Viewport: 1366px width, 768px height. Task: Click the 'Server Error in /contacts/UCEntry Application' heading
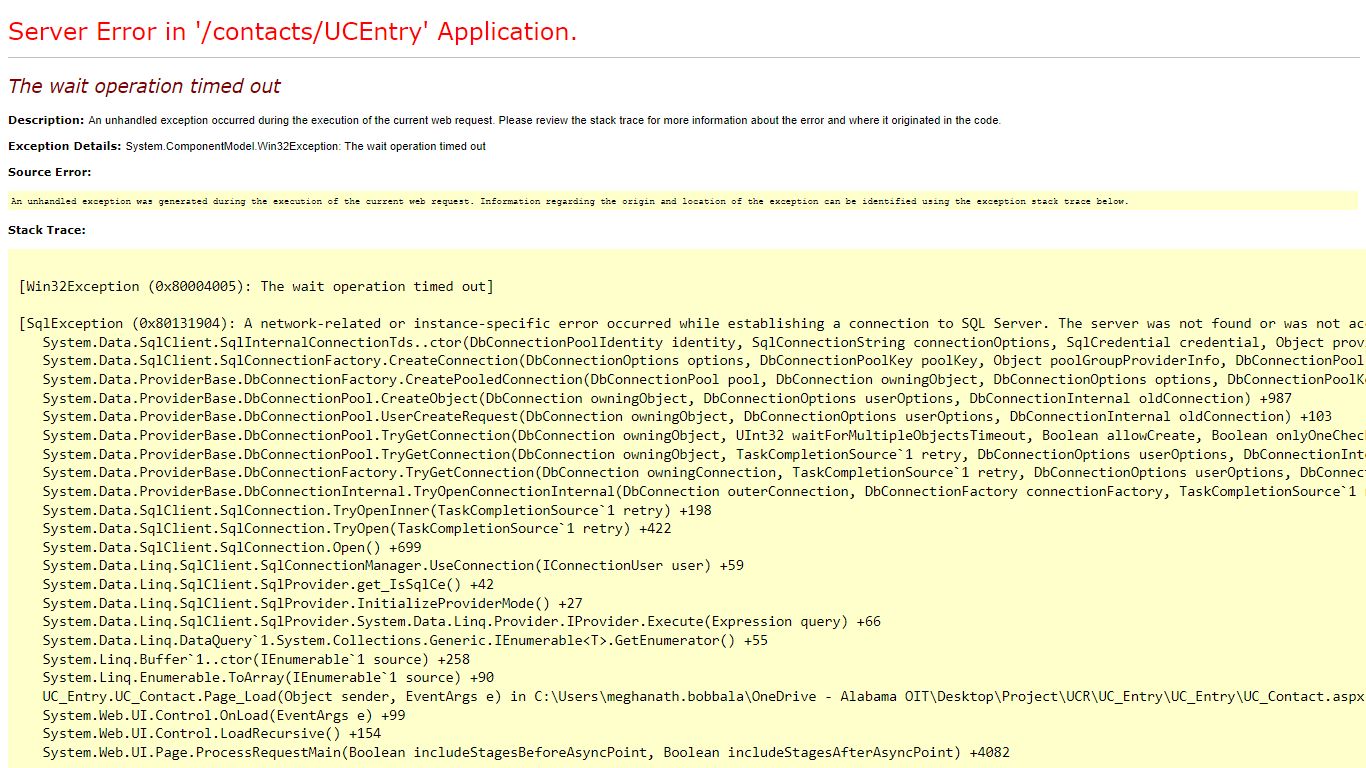pos(293,32)
